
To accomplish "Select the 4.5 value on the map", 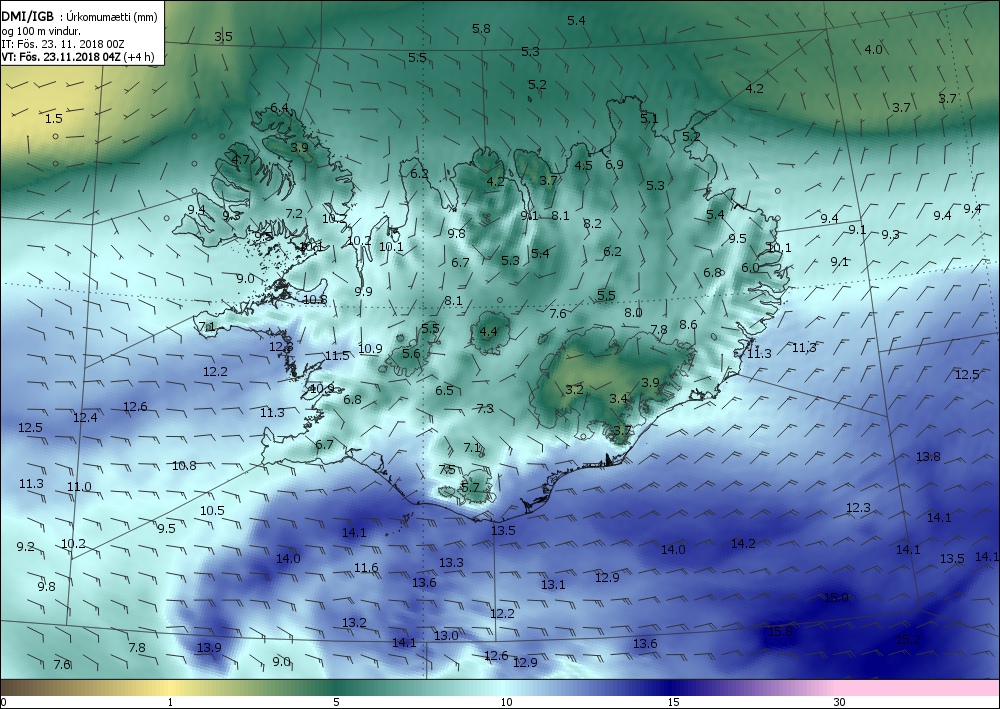I will [584, 165].
